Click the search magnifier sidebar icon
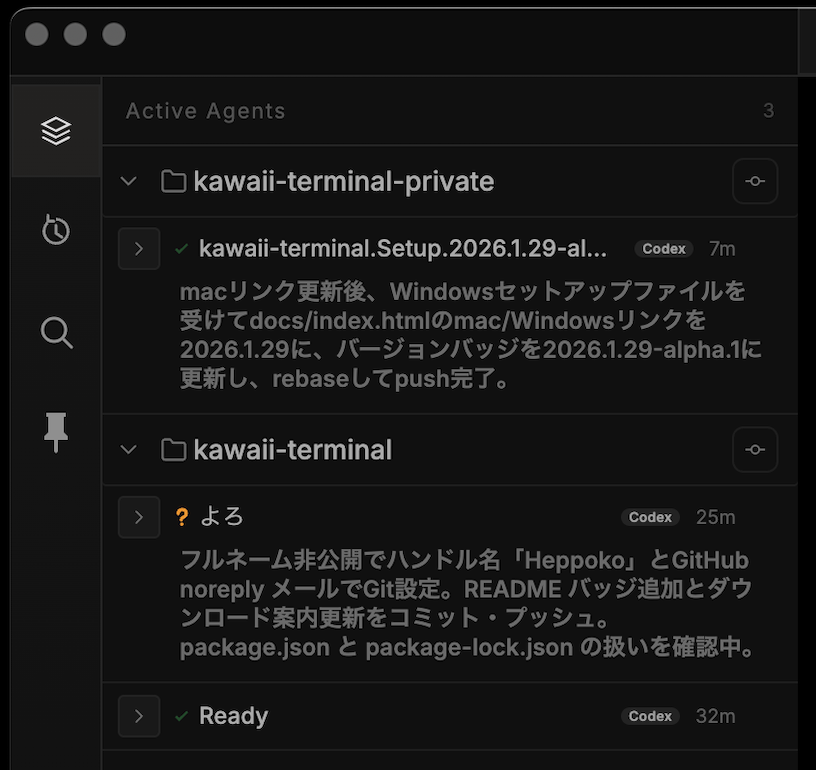816x770 pixels. (56, 332)
